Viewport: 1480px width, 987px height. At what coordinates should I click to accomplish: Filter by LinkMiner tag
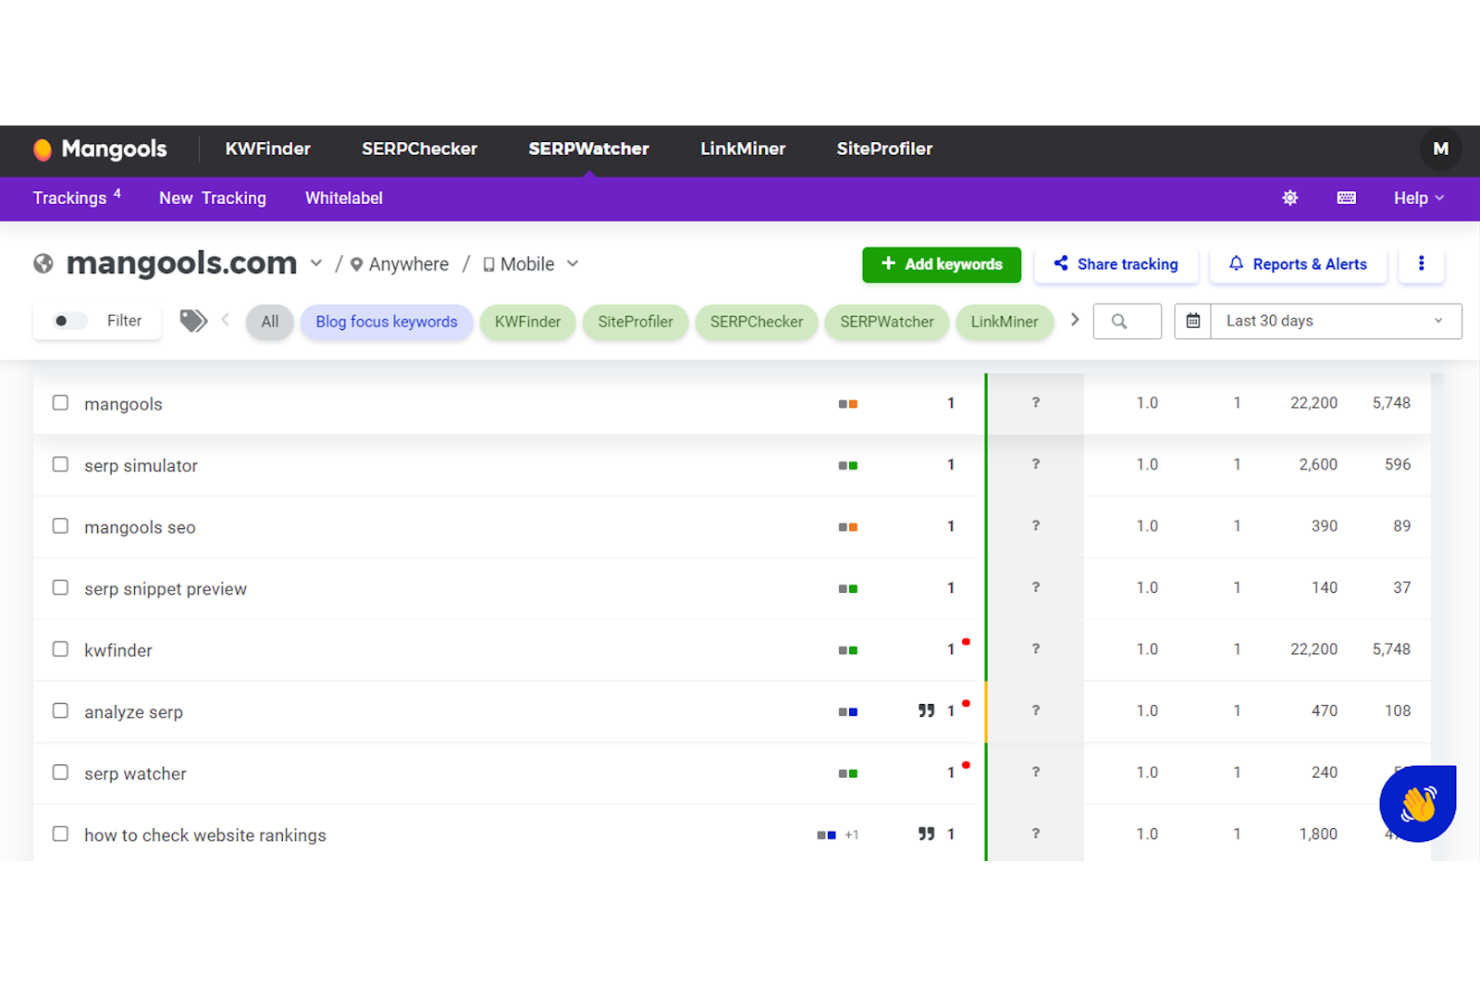pos(1004,322)
